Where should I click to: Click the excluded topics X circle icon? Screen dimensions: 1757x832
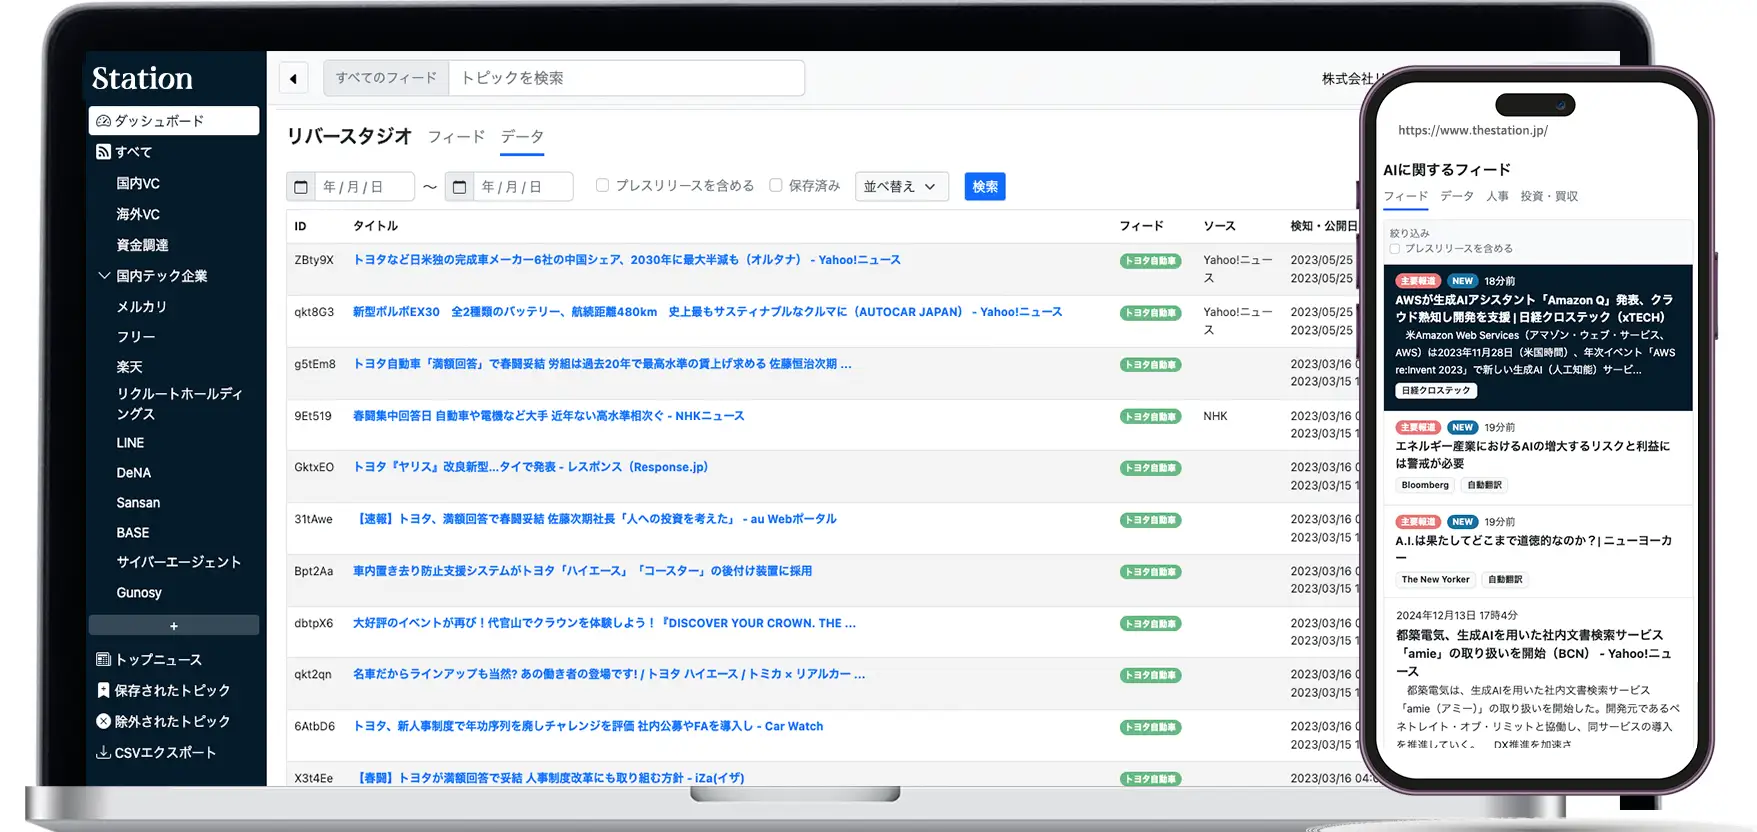click(x=103, y=722)
